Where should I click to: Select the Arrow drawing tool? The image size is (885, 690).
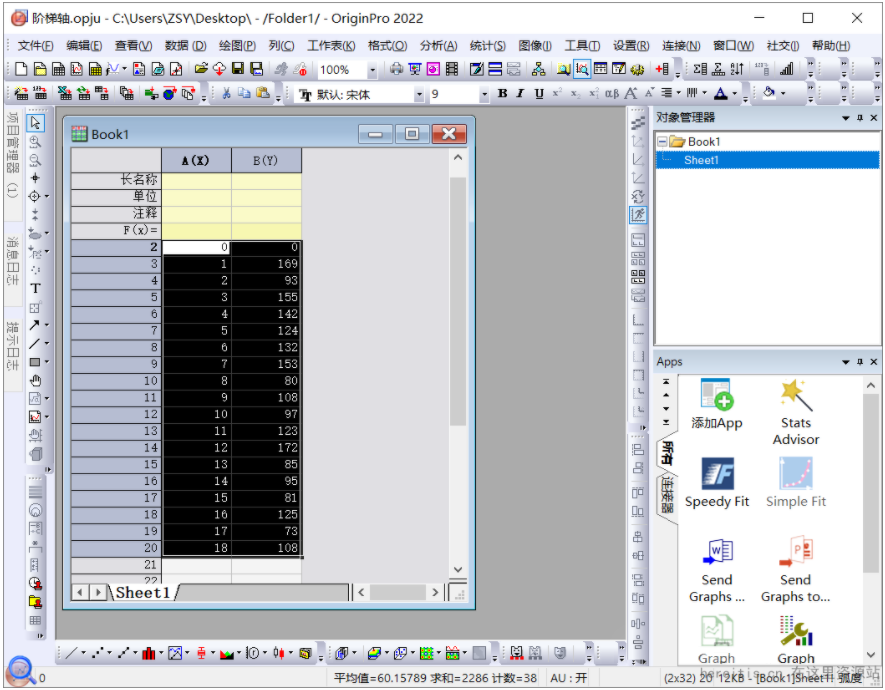coord(34,325)
